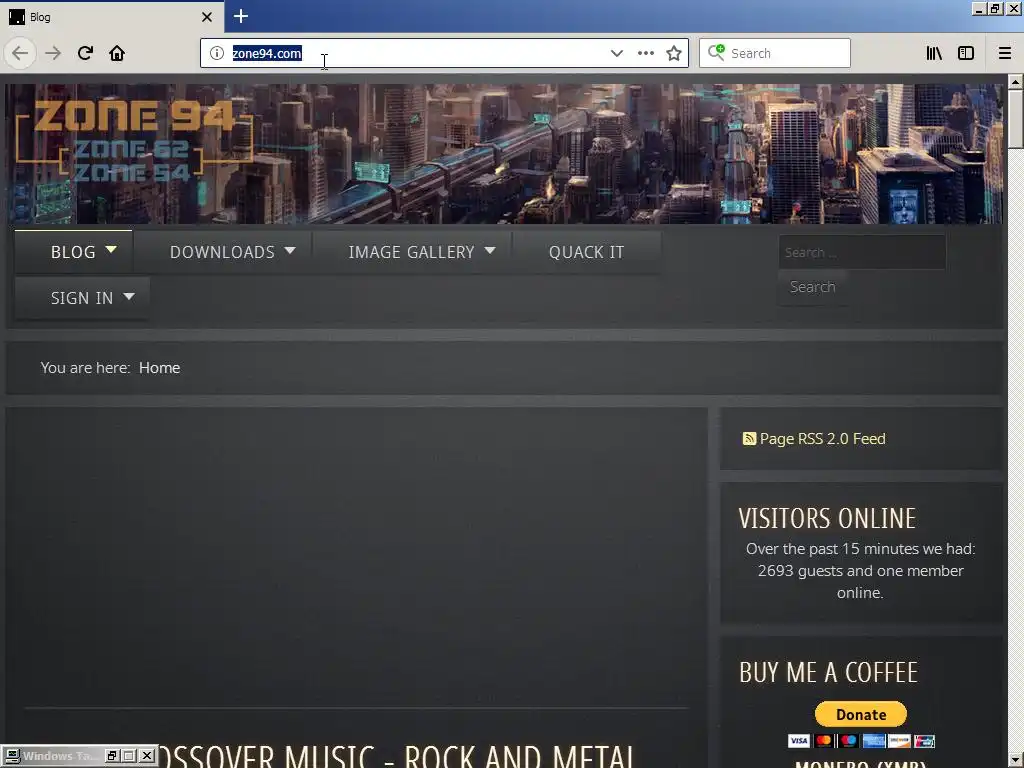
Task: Expand the BLOG dropdown arrow
Action: click(111, 249)
